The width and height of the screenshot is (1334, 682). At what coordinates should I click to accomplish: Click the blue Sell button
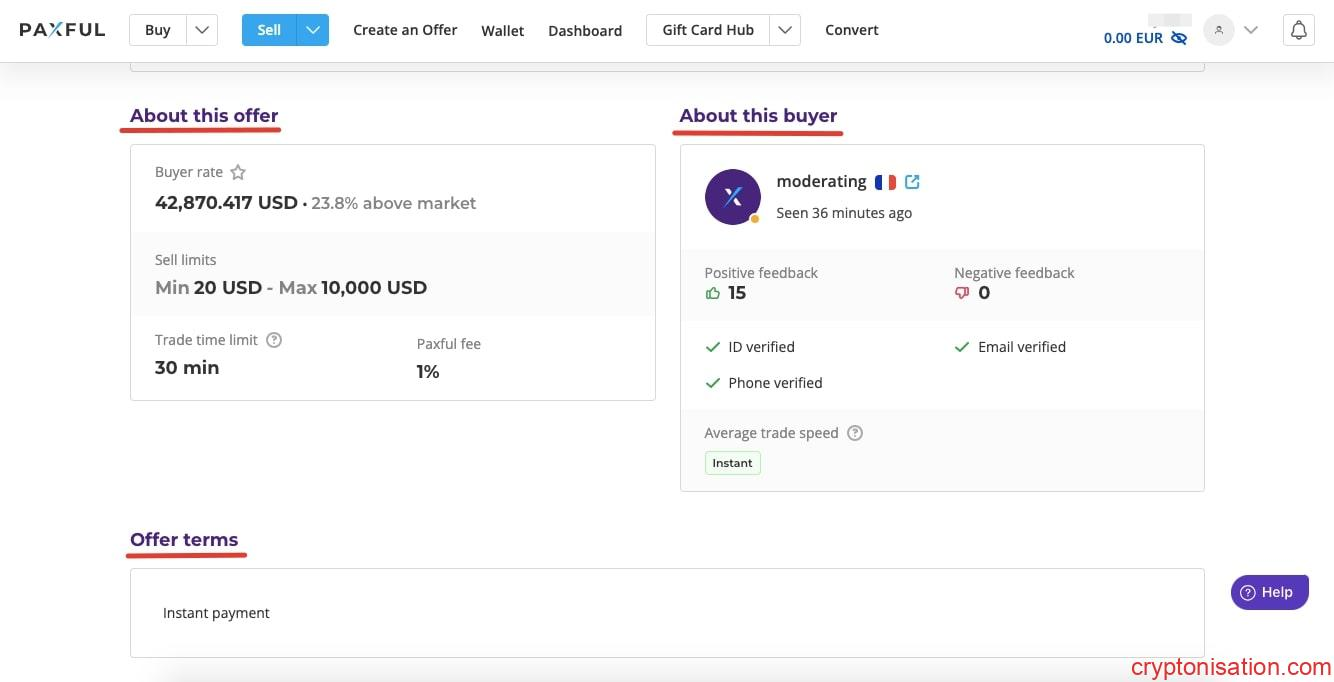(x=269, y=30)
